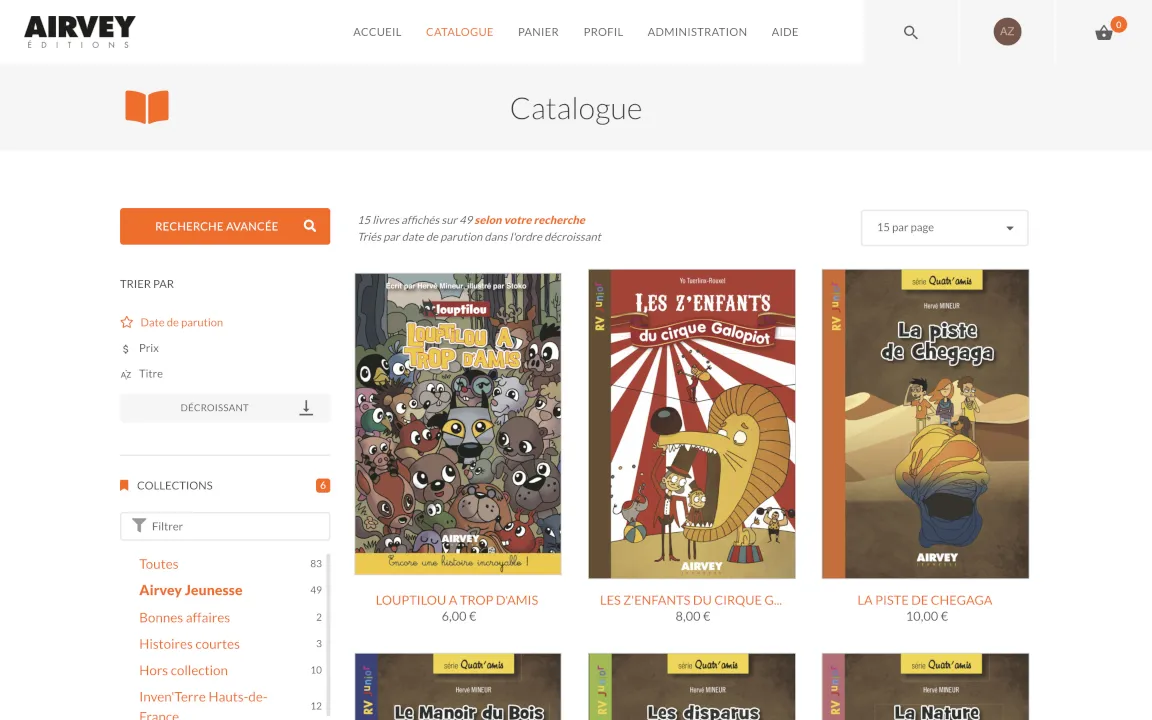The width and height of the screenshot is (1152, 720).
Task: Click the selon votre recherche link
Action: point(530,220)
